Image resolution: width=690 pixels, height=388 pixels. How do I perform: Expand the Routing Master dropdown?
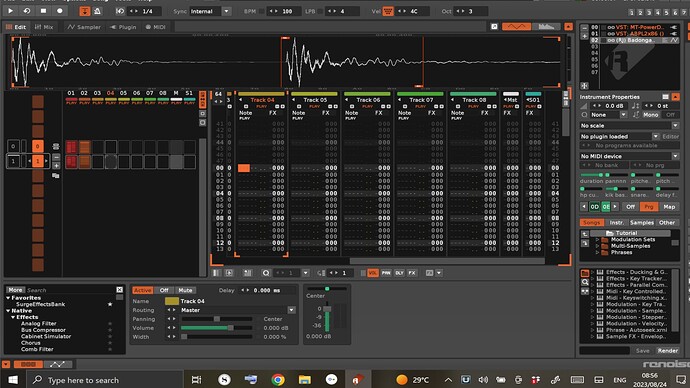point(238,310)
